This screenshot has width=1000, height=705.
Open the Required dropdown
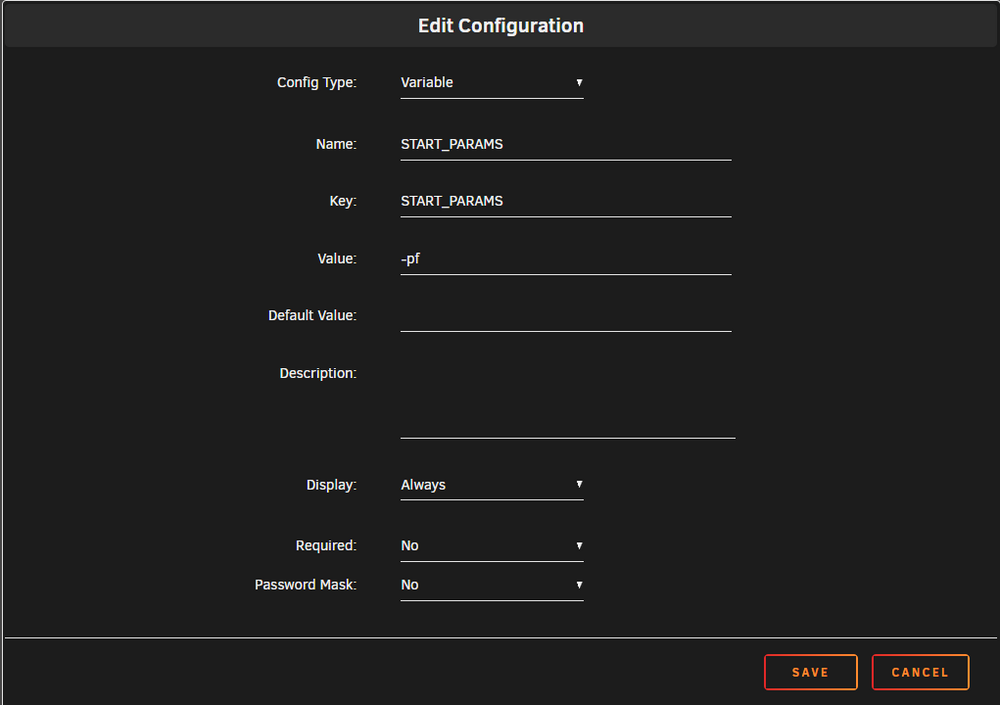click(x=492, y=546)
